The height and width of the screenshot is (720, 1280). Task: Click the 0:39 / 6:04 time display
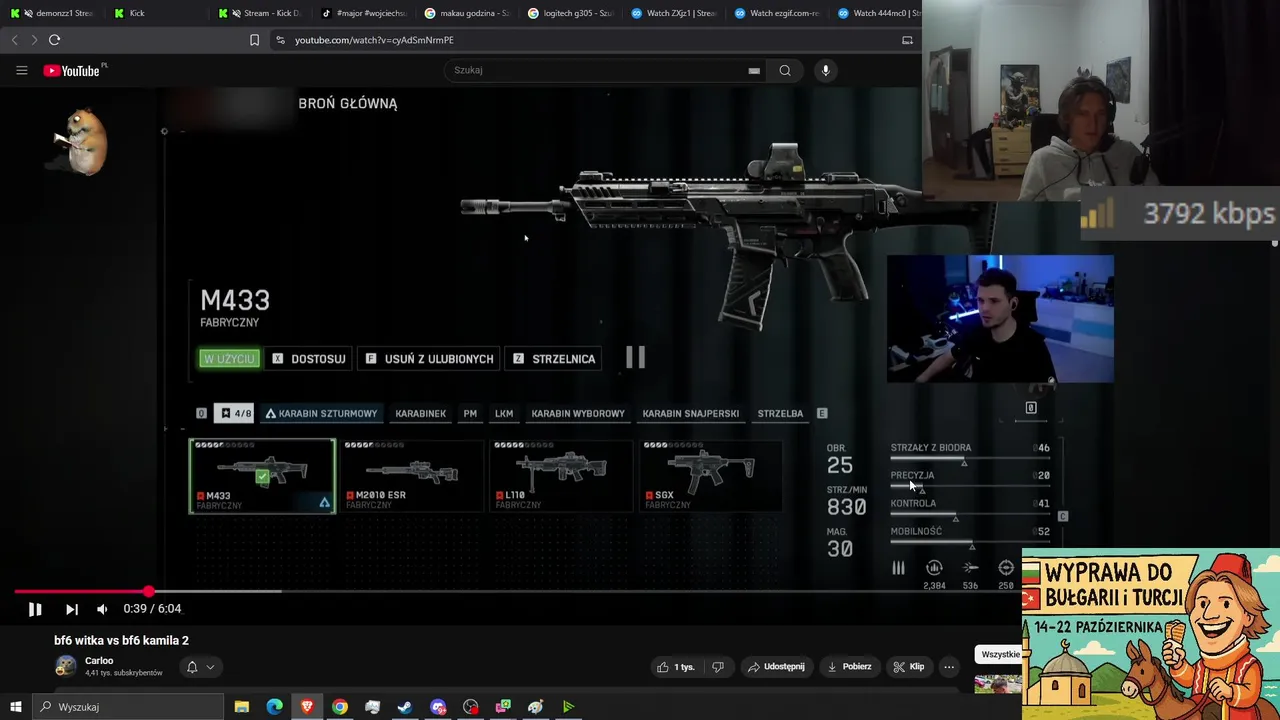[x=152, y=608]
